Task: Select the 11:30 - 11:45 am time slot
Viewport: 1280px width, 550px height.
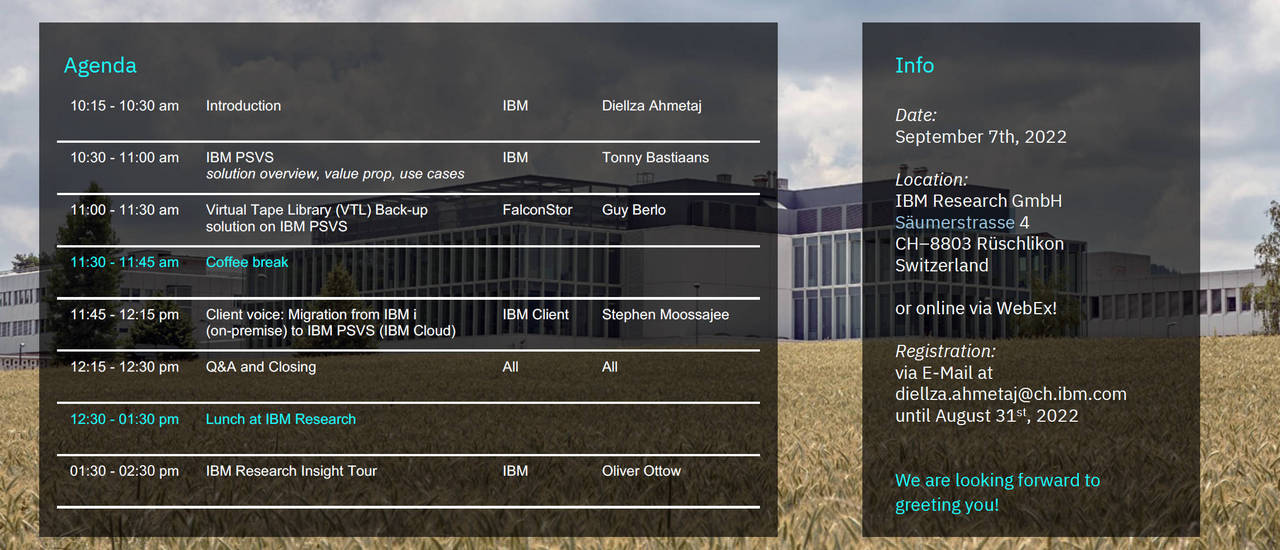Action: pyautogui.click(x=124, y=262)
